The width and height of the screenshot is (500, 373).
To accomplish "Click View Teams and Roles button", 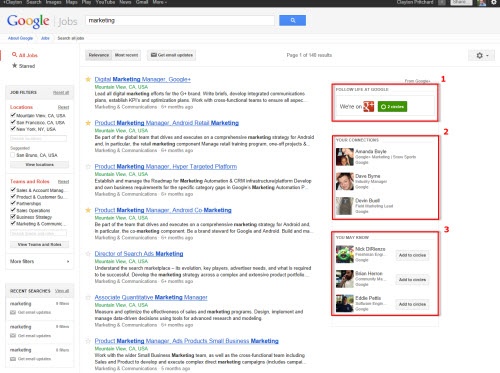I will coord(39,244).
